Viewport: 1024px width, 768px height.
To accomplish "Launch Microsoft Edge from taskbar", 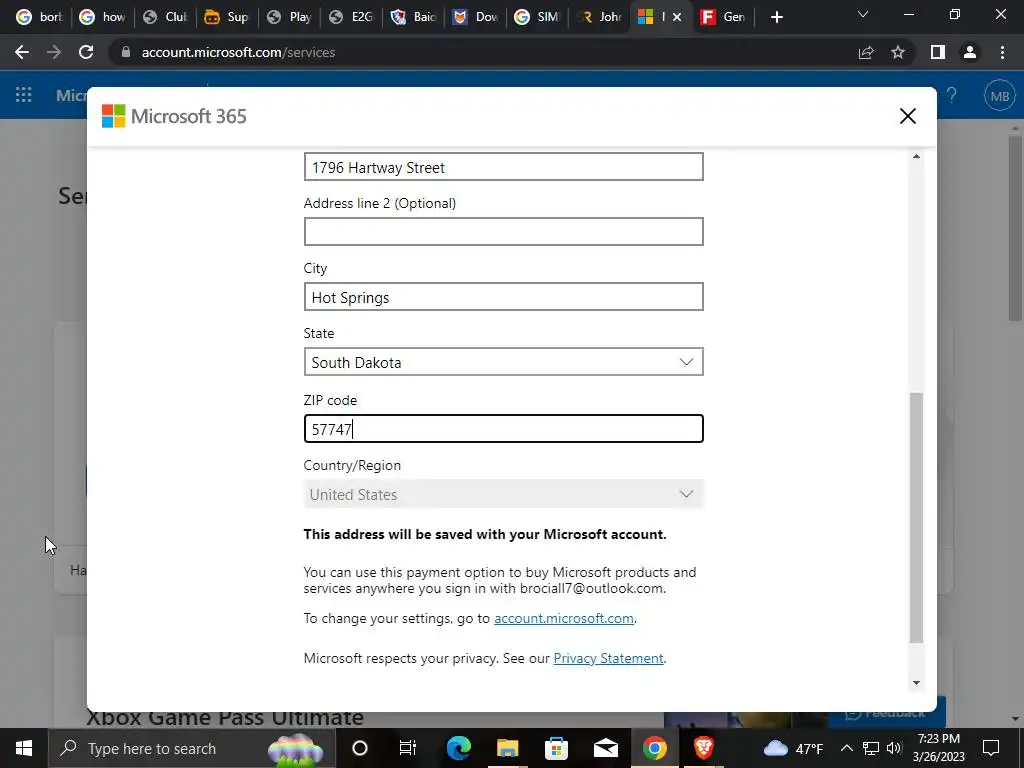I will pos(459,748).
